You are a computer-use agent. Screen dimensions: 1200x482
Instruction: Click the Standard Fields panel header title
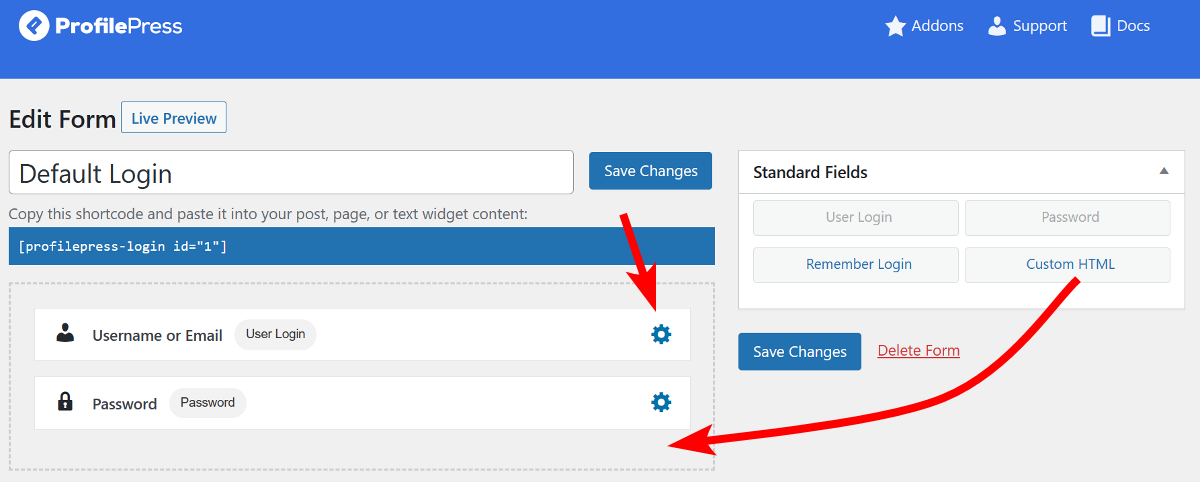coord(810,172)
